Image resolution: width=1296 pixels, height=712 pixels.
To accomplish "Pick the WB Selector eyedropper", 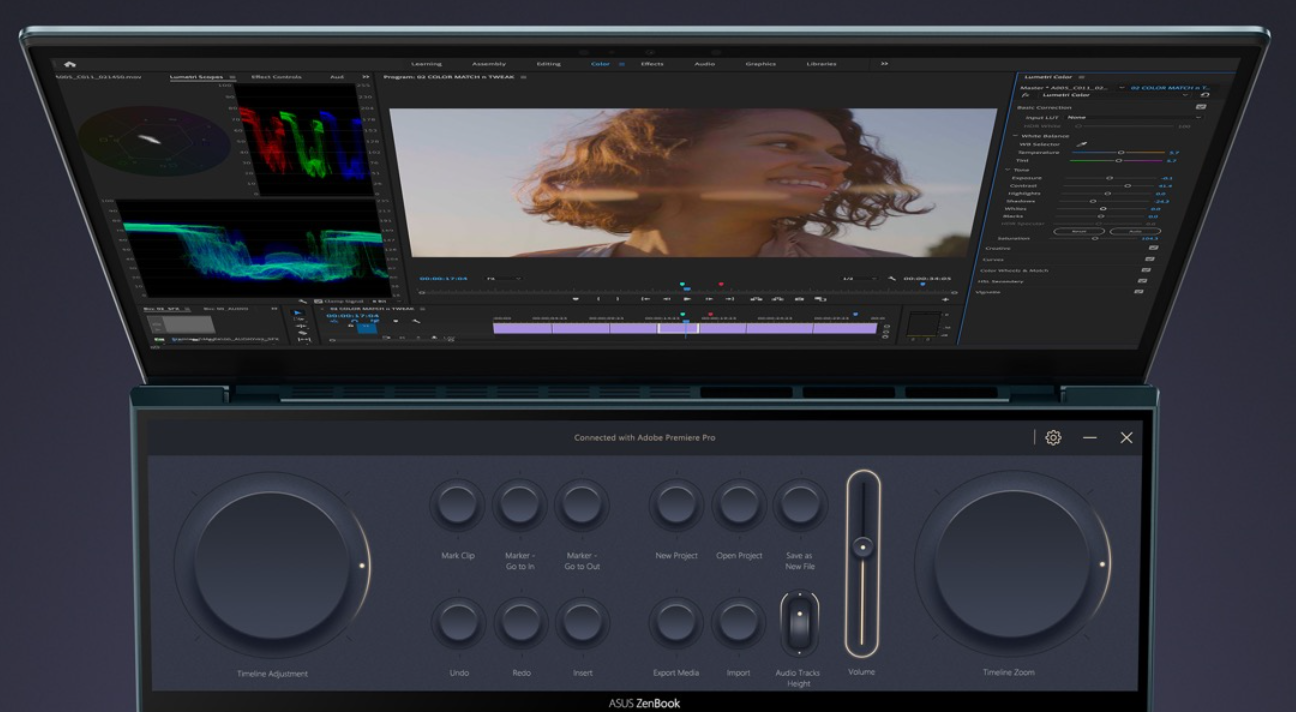I will [1080, 144].
